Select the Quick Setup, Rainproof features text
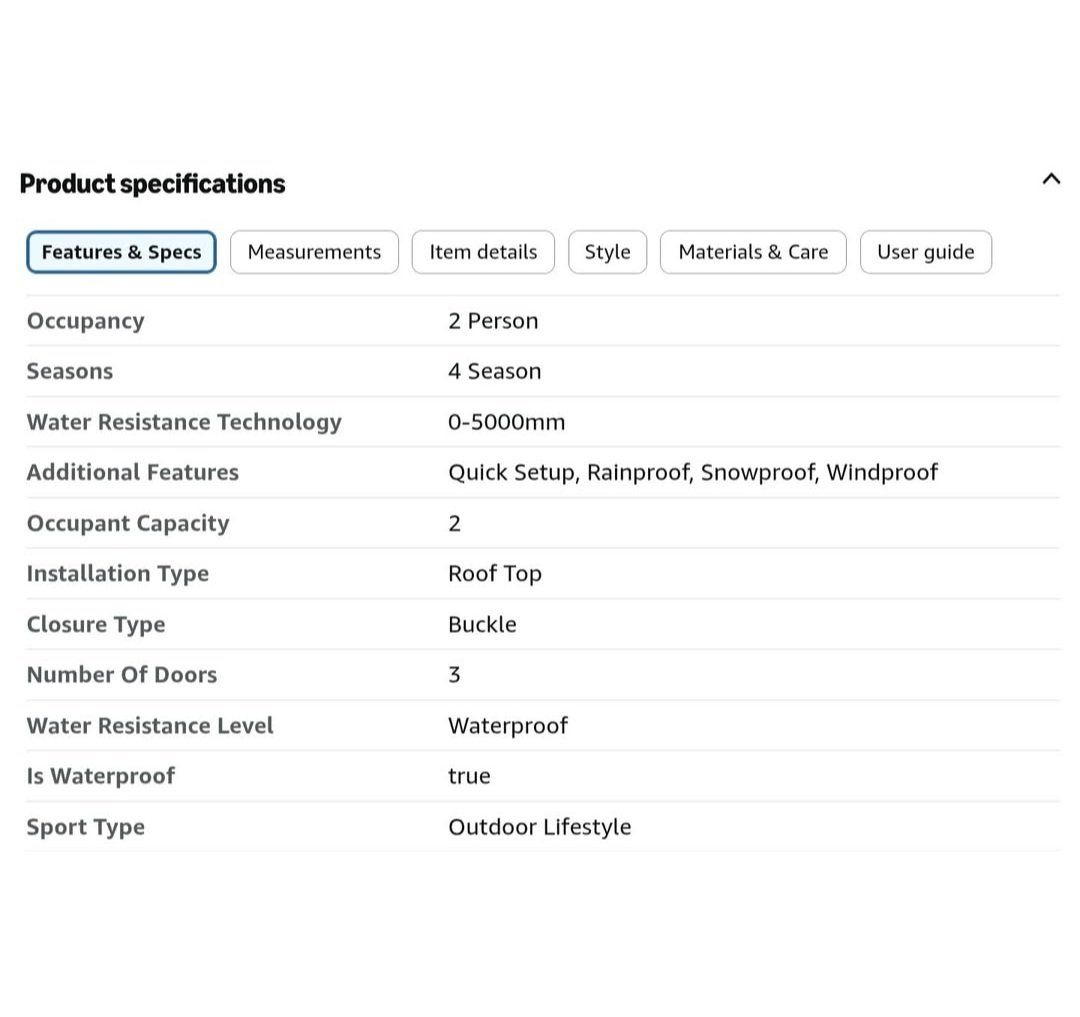 (x=570, y=473)
